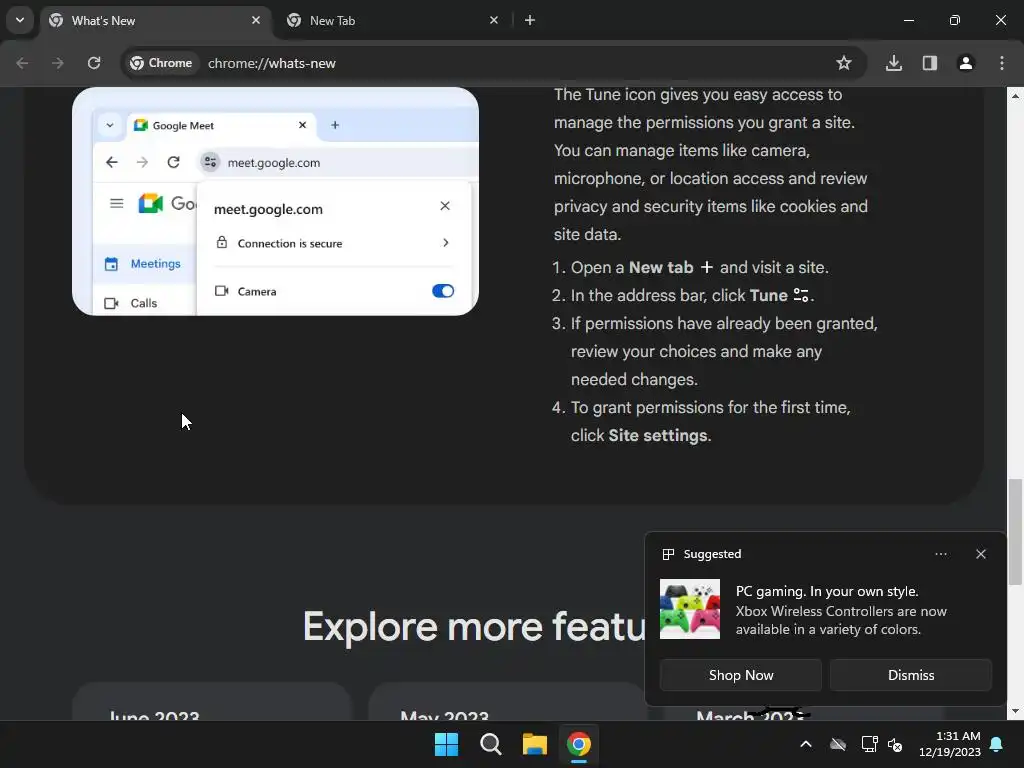Close the New Tab tab
The image size is (1024, 768).
point(494,20)
